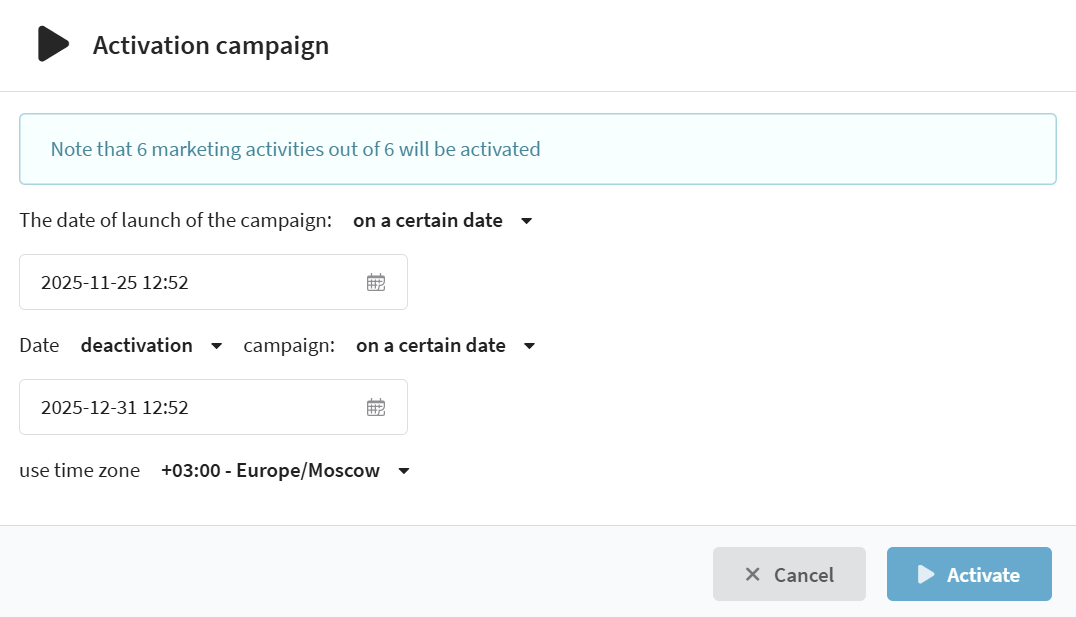The image size is (1076, 617).
Task: Click arrow beside deactivation 'on a certain date'
Action: point(530,346)
